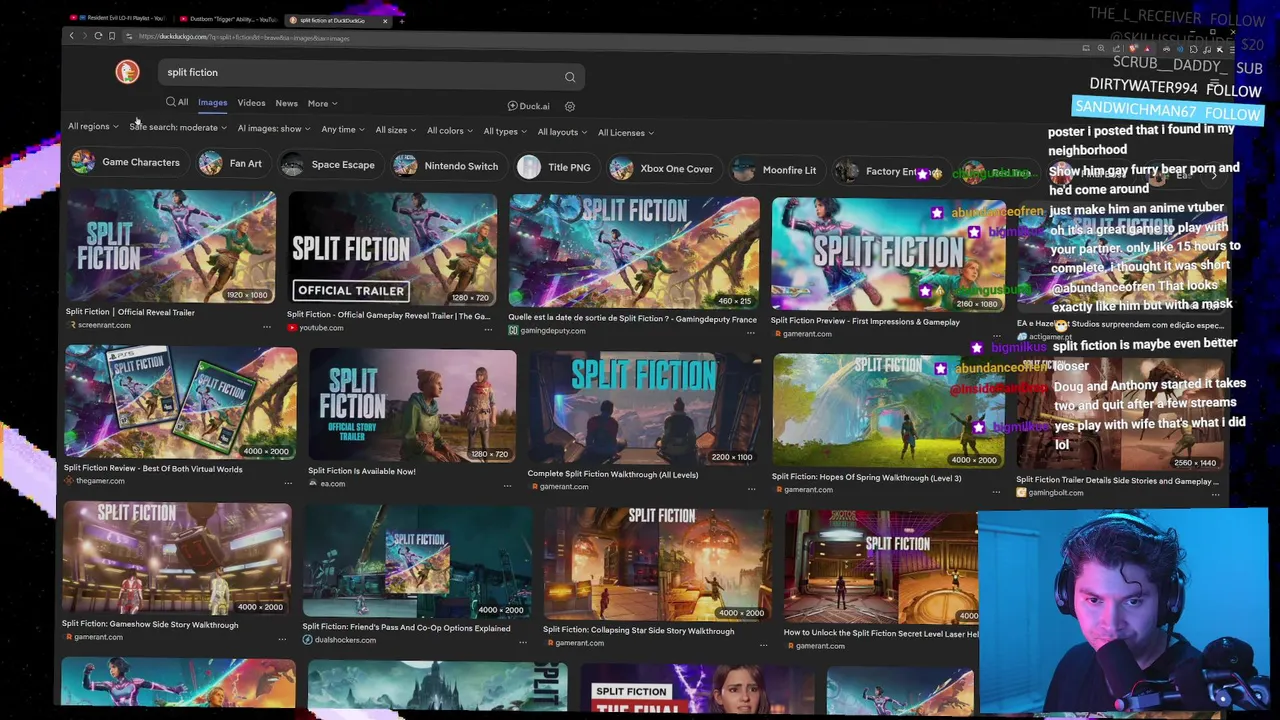Open Friend's Pass And Co-Op thumbnail
1280x720 pixels.
tap(417, 562)
